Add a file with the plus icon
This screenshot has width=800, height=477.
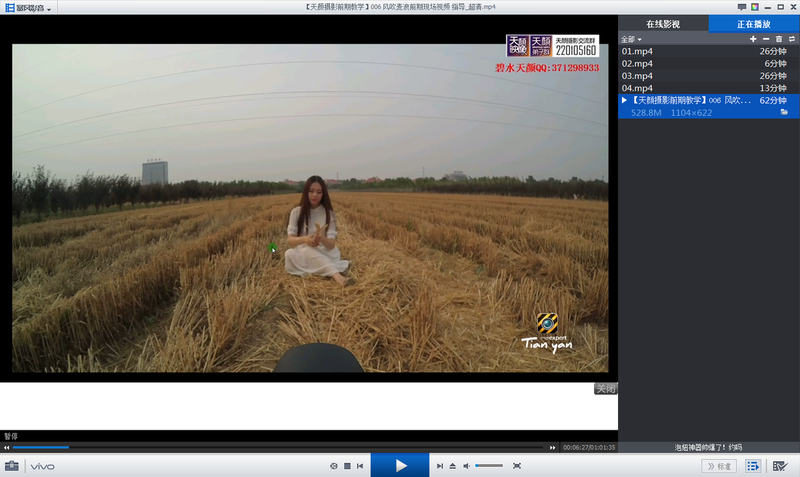click(753, 39)
